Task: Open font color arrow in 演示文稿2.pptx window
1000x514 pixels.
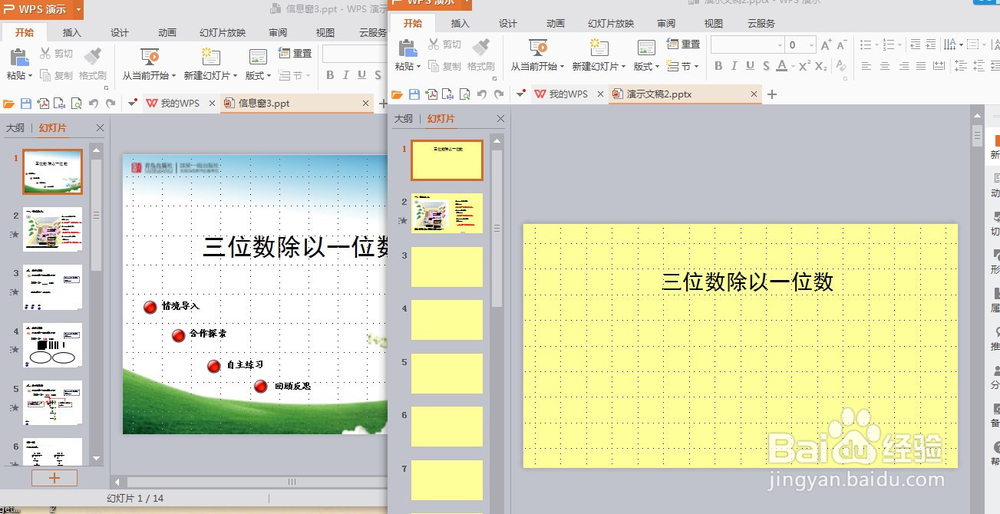Action: click(x=792, y=66)
